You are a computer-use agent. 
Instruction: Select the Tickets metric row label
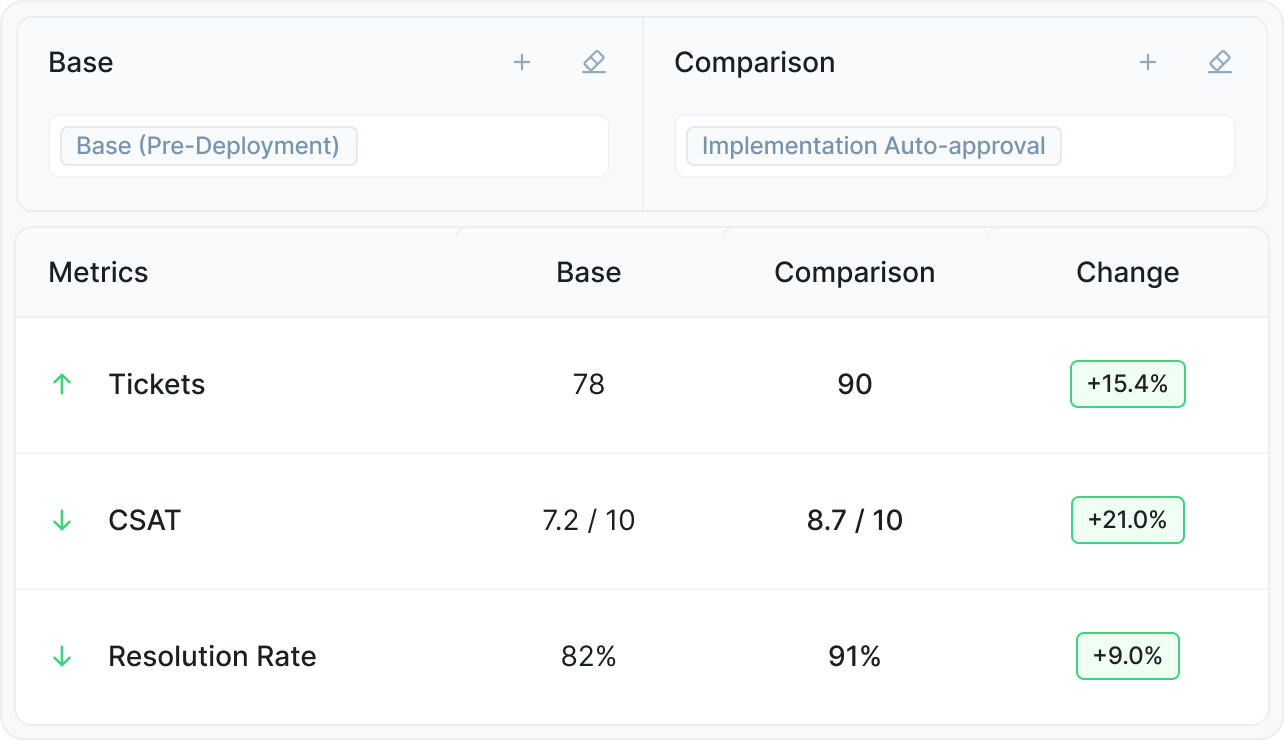(x=157, y=384)
